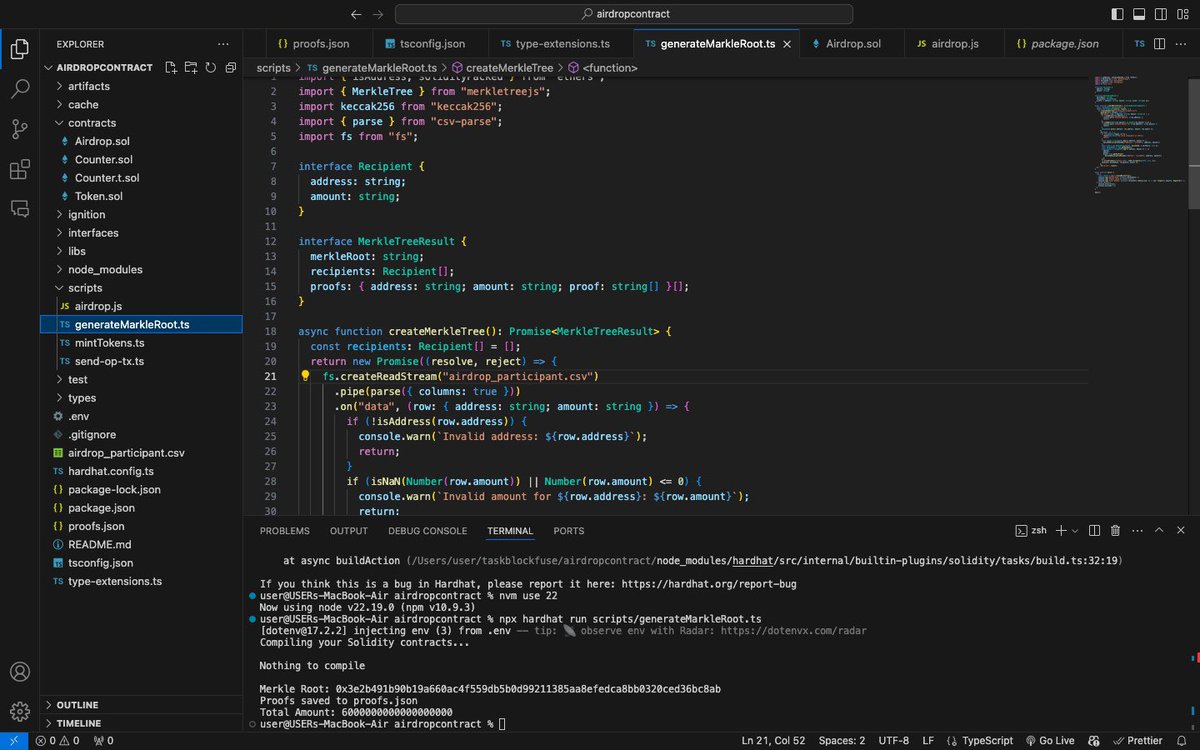
Task: Open the PROBLEMS panel tab
Action: tap(284, 531)
